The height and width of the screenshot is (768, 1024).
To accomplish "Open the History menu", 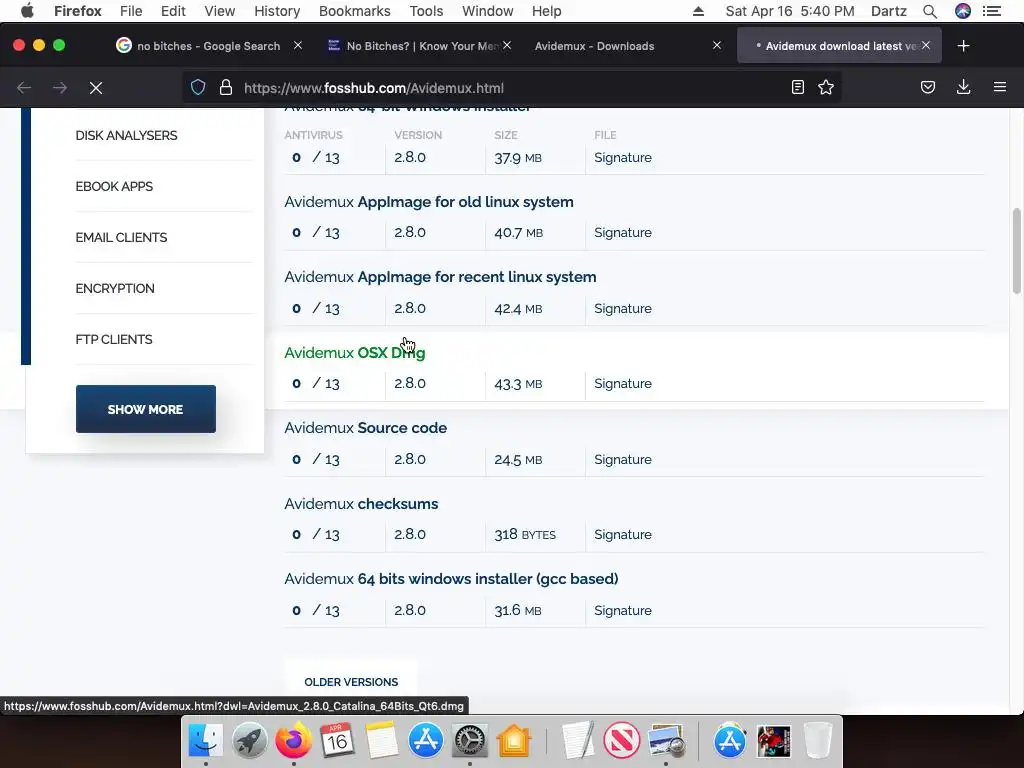I will click(277, 11).
